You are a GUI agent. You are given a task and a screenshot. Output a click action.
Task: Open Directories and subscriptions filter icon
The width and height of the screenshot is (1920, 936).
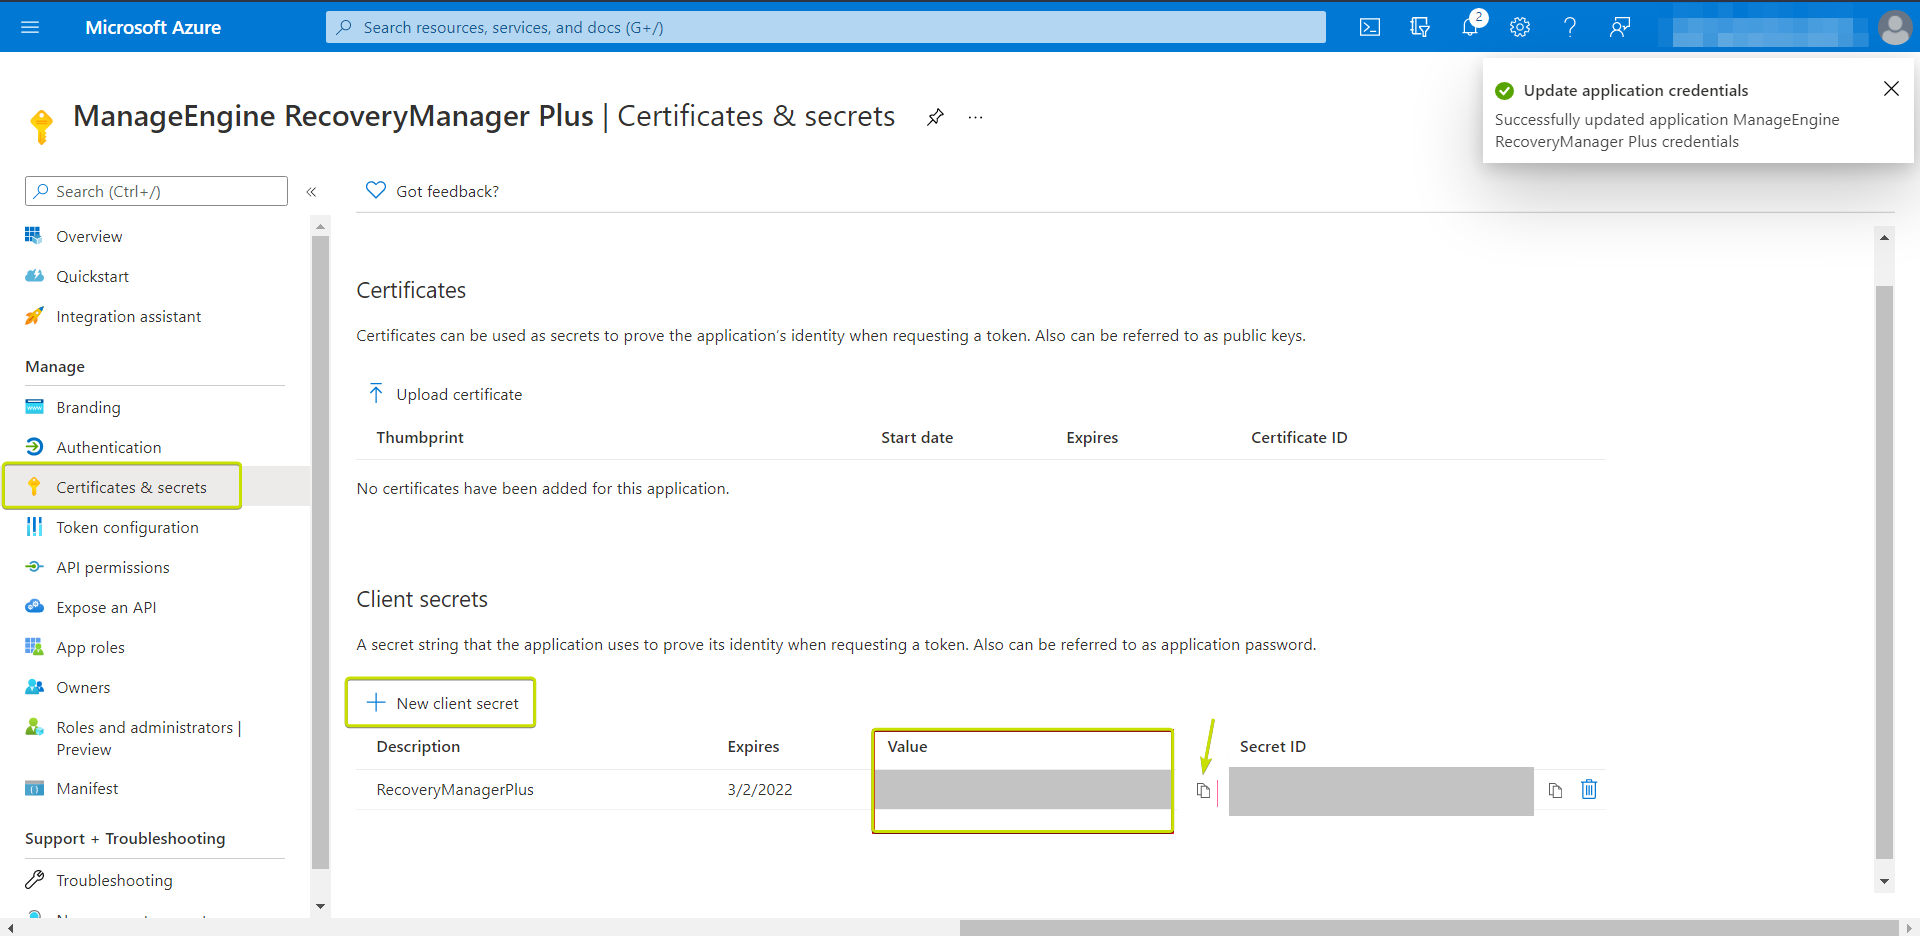point(1420,27)
